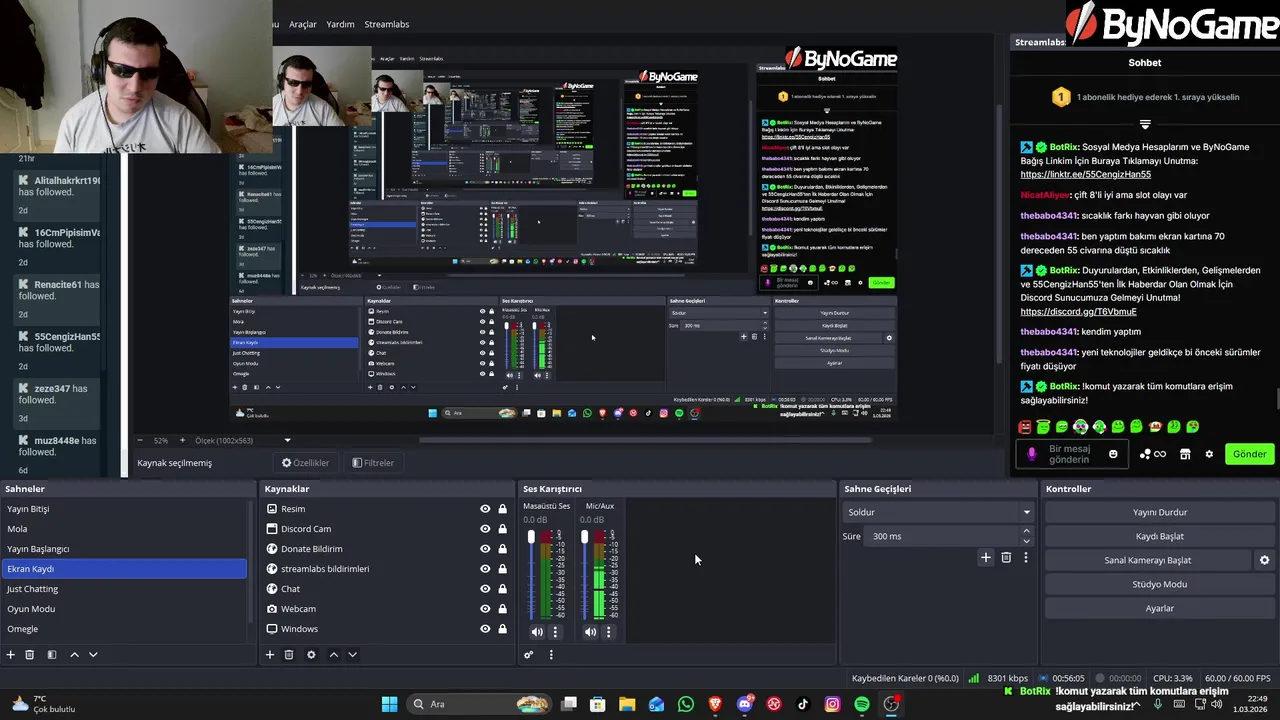The image size is (1280, 720).
Task: Delete selected scene using trash icon in Sahneler
Action: click(x=30, y=654)
